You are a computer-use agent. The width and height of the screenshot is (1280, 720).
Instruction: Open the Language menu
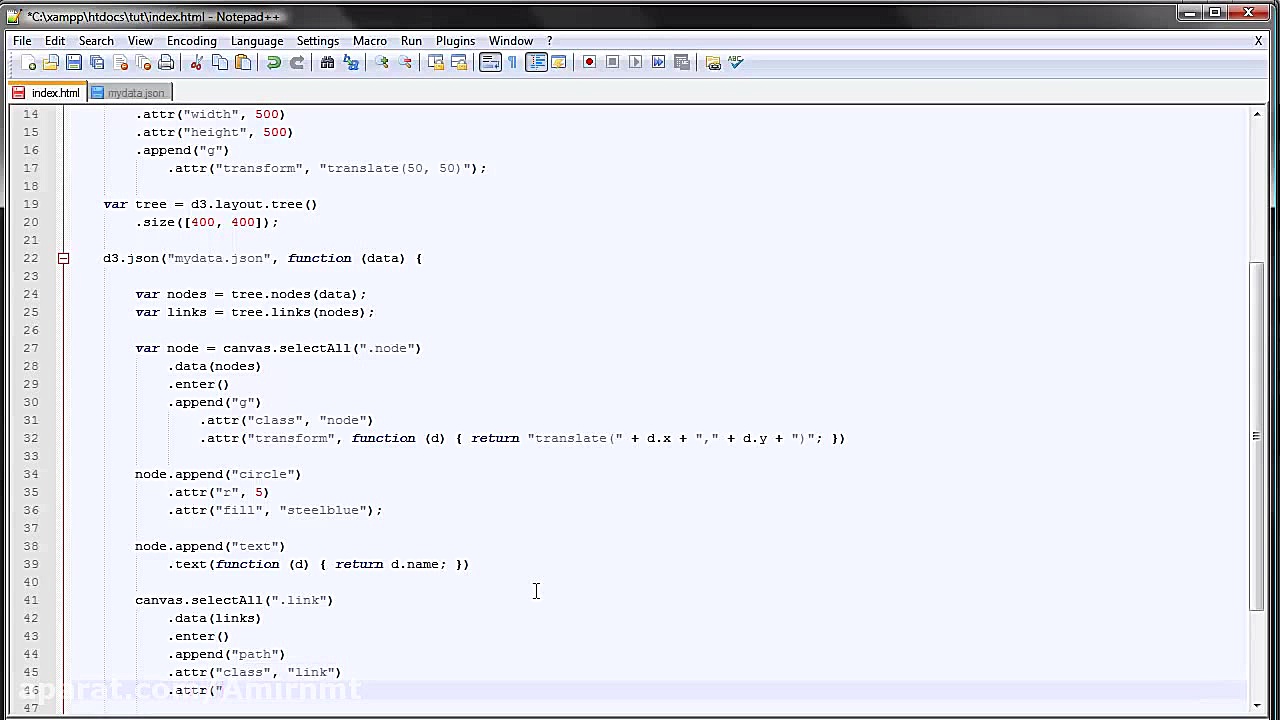click(x=256, y=41)
